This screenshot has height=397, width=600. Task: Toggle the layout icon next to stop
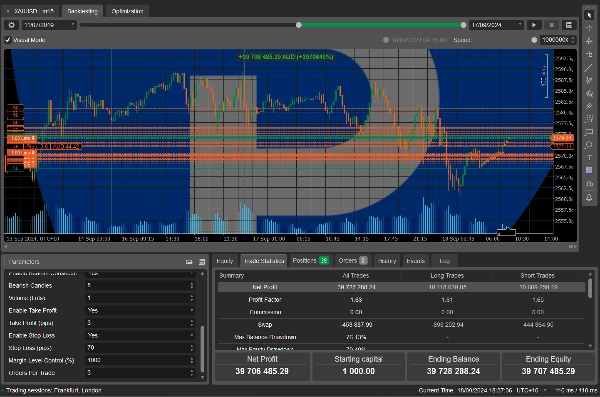point(569,25)
